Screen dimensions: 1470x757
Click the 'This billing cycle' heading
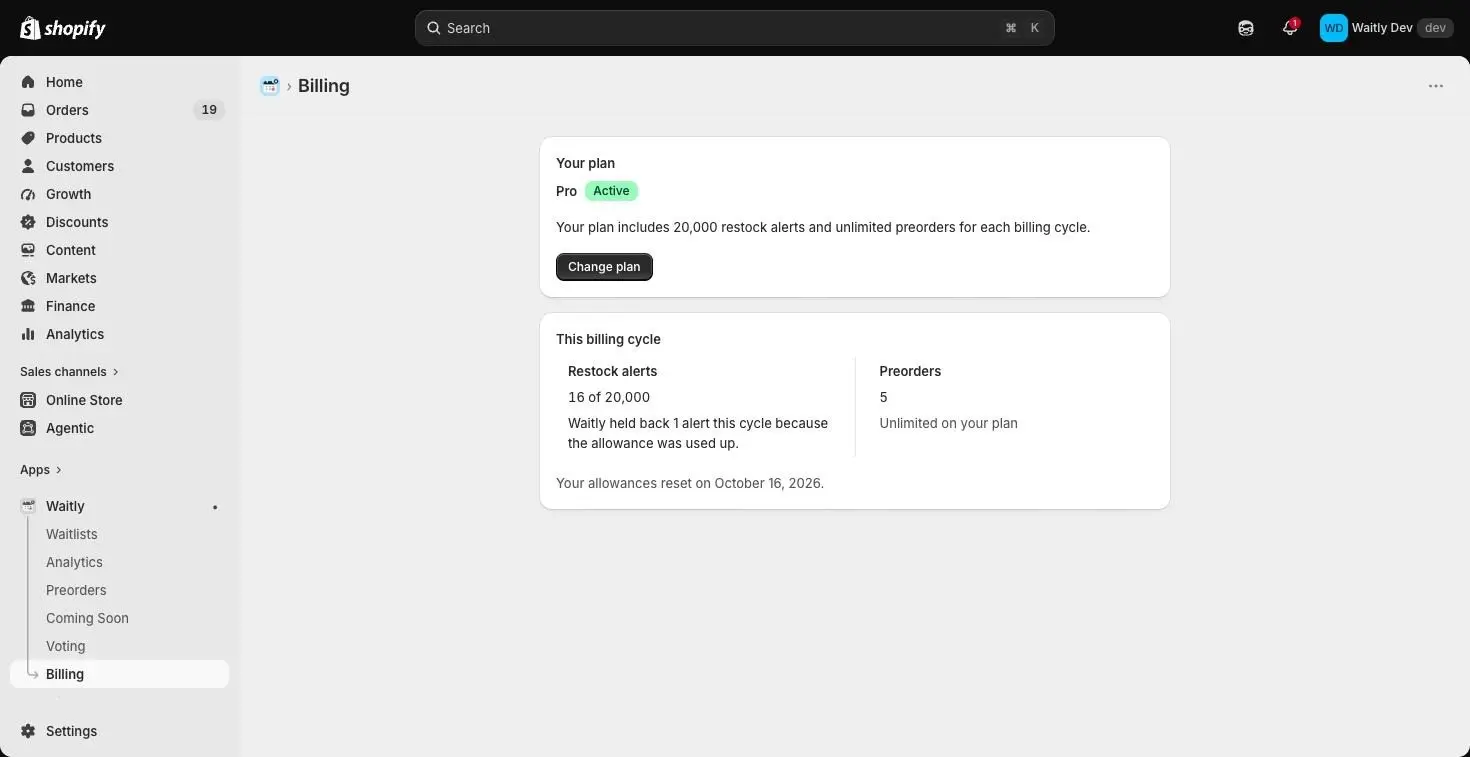tap(608, 339)
